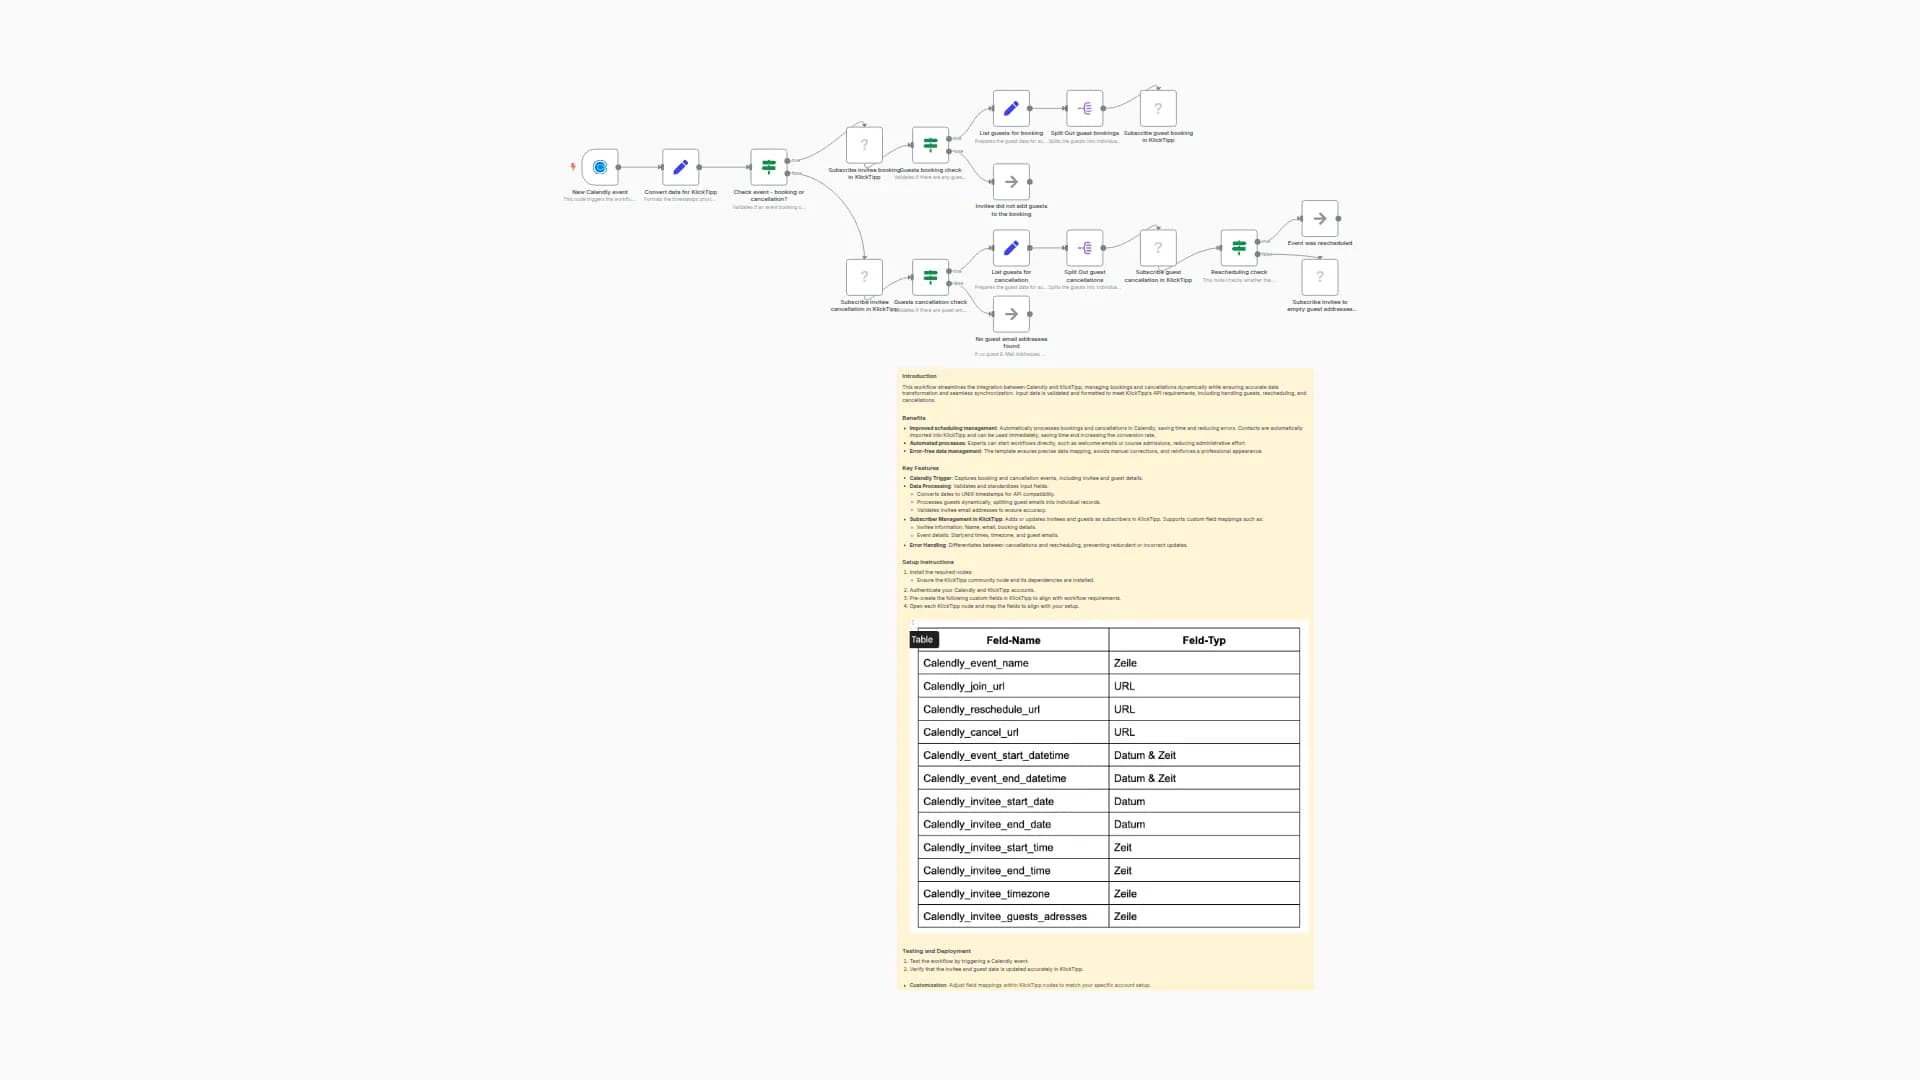
Task: Select the Guests cancellation check node
Action: [x=930, y=277]
